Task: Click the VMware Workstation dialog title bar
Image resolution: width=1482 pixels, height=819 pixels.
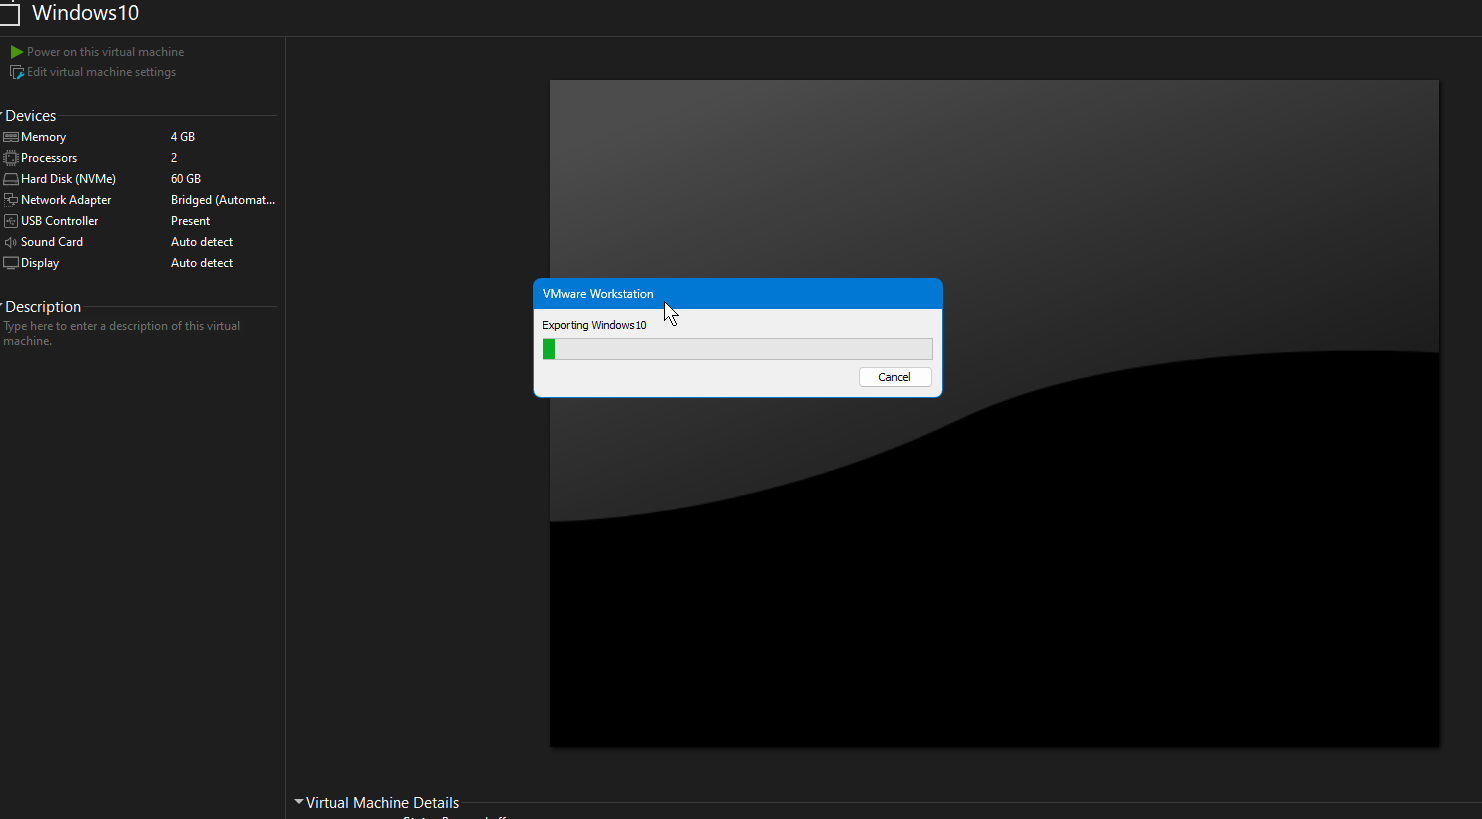Action: (x=738, y=294)
